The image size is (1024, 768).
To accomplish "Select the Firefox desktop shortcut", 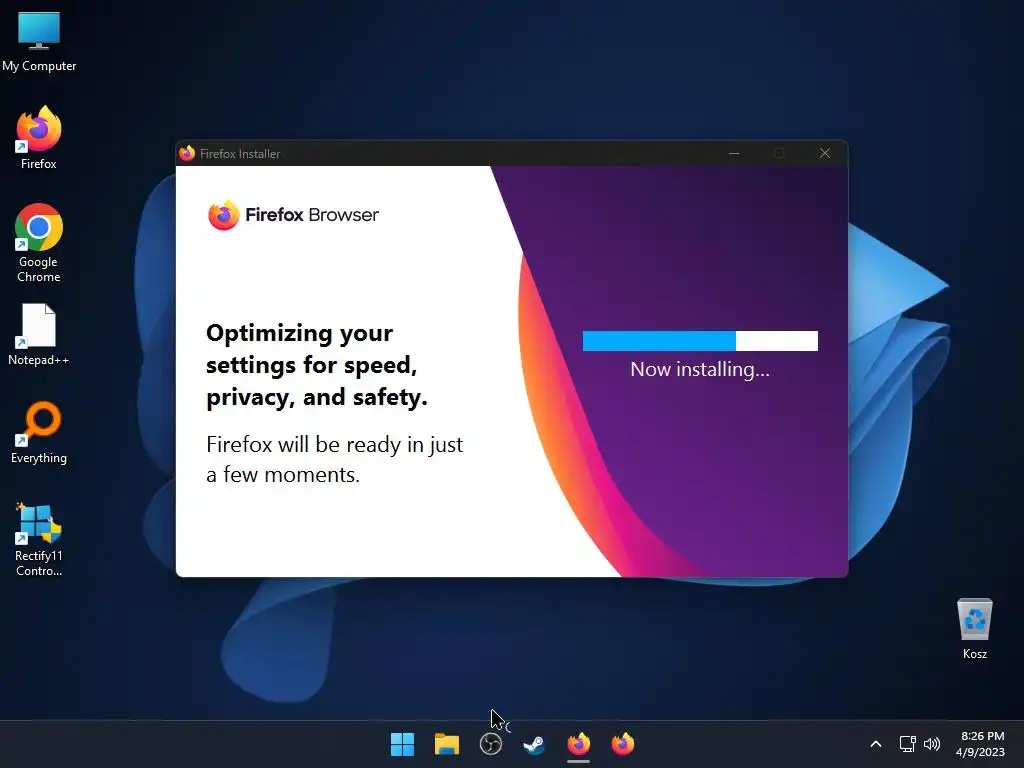I will [39, 138].
